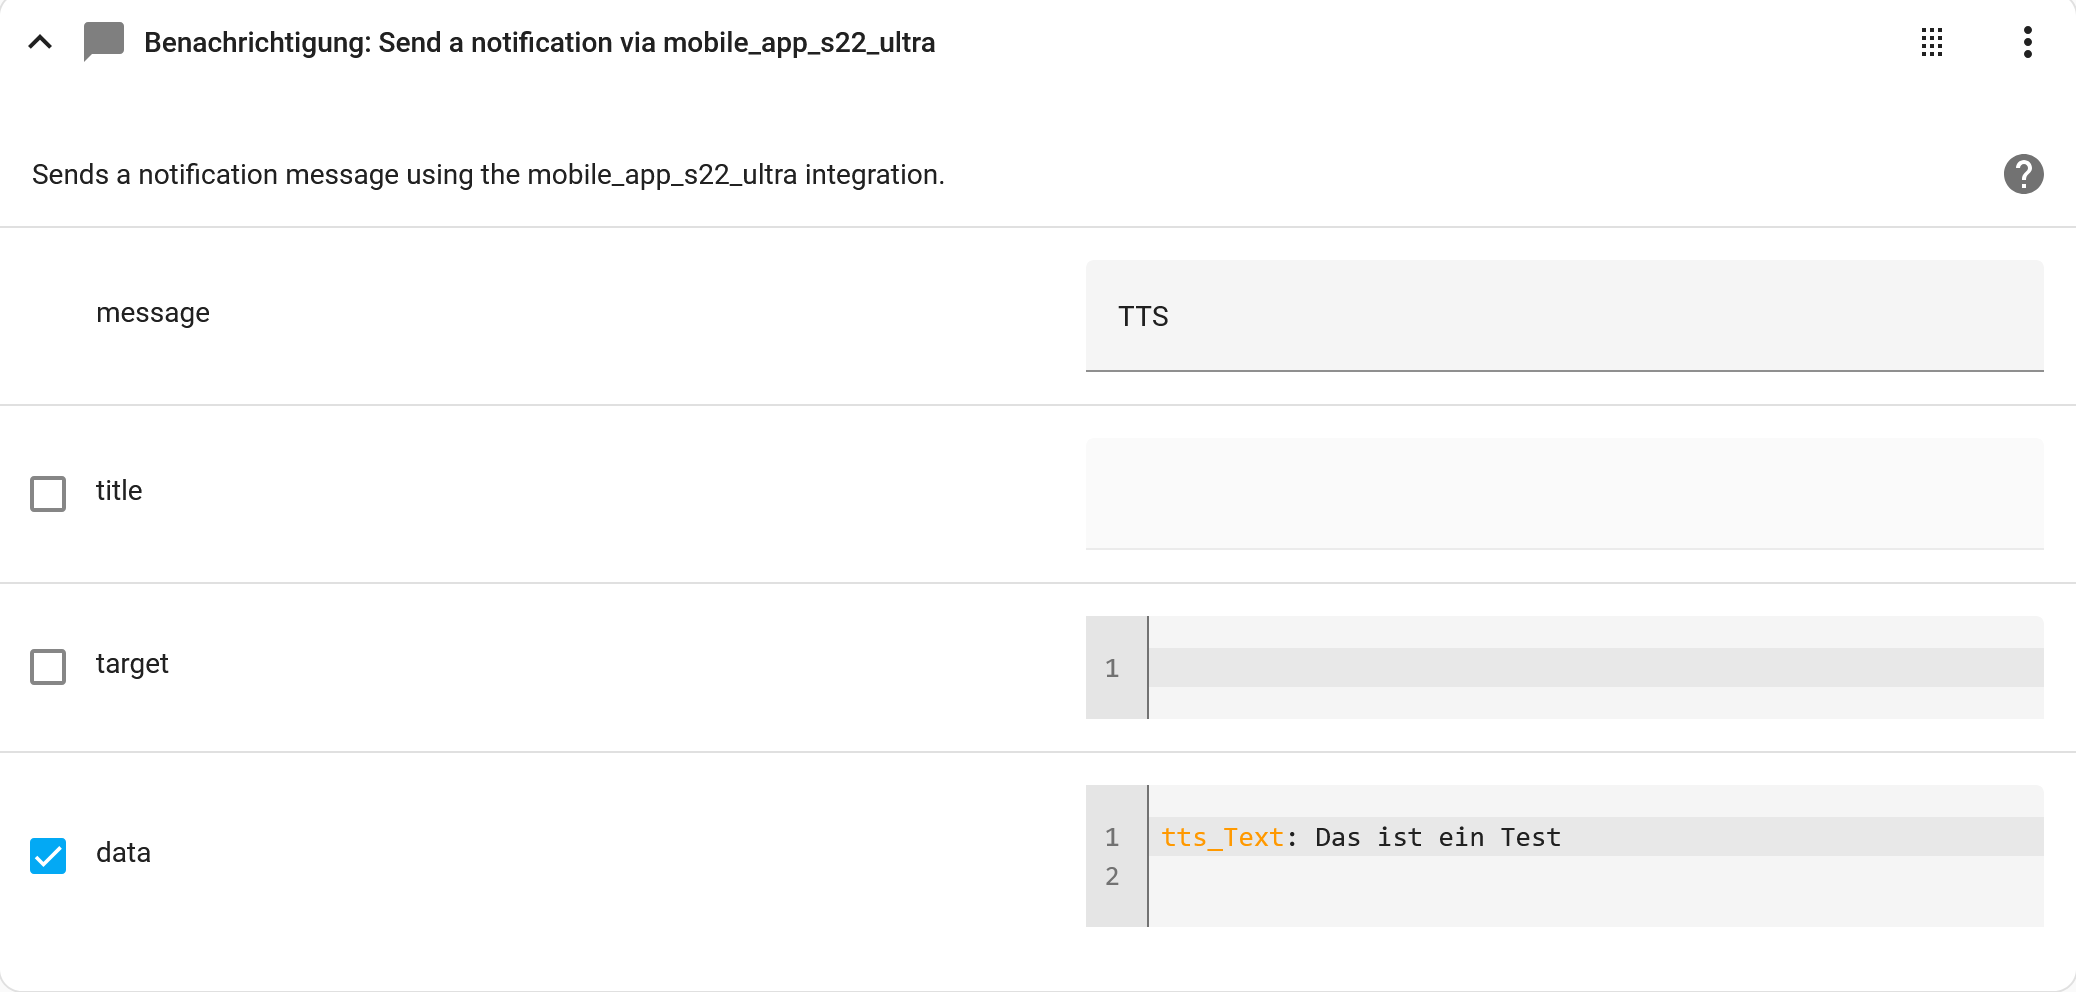Grab the drag handle grid icon

click(1932, 42)
